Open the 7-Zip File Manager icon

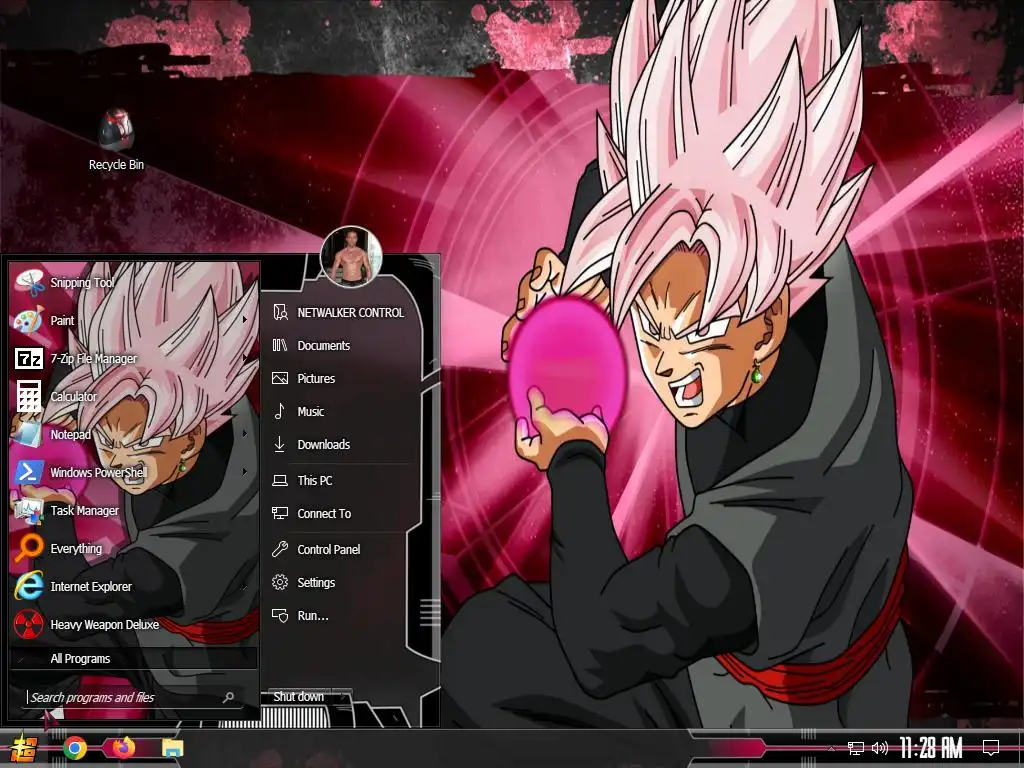29,359
